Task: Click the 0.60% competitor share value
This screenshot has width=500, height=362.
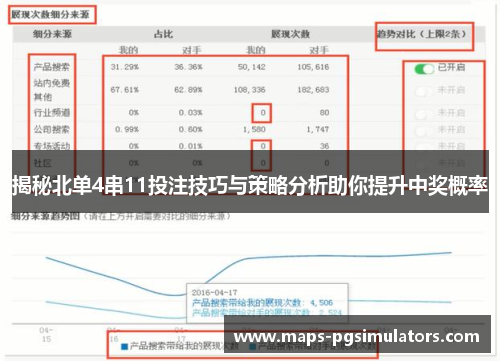Action: pyautogui.click(x=190, y=129)
